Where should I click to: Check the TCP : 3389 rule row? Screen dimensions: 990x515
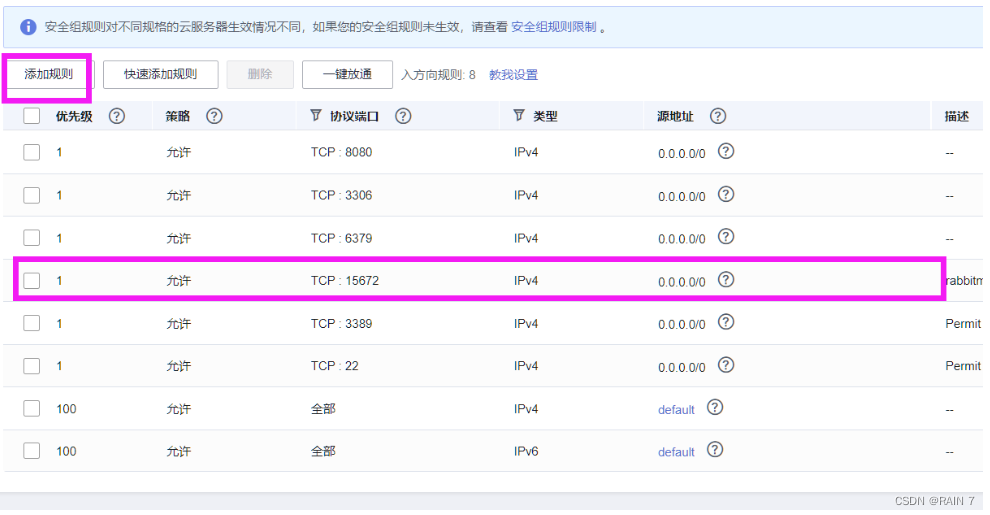point(32,323)
